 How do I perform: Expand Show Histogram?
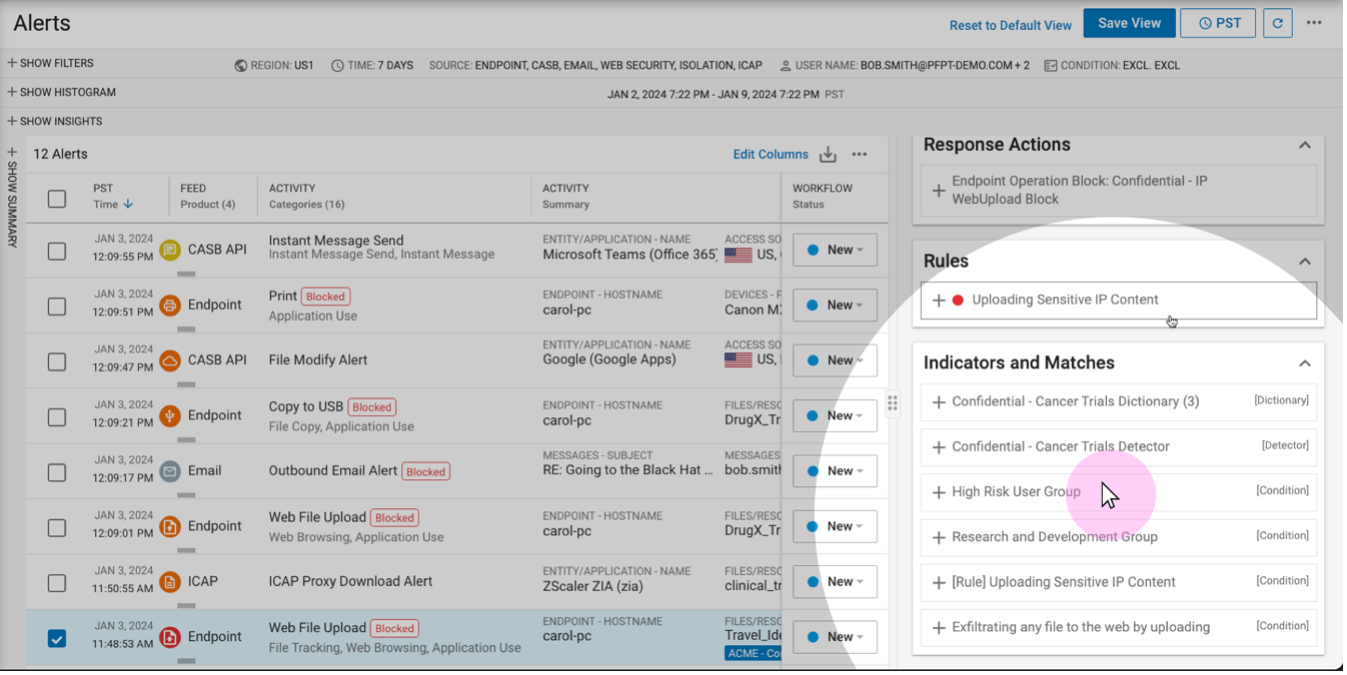pyautogui.click(x=61, y=92)
